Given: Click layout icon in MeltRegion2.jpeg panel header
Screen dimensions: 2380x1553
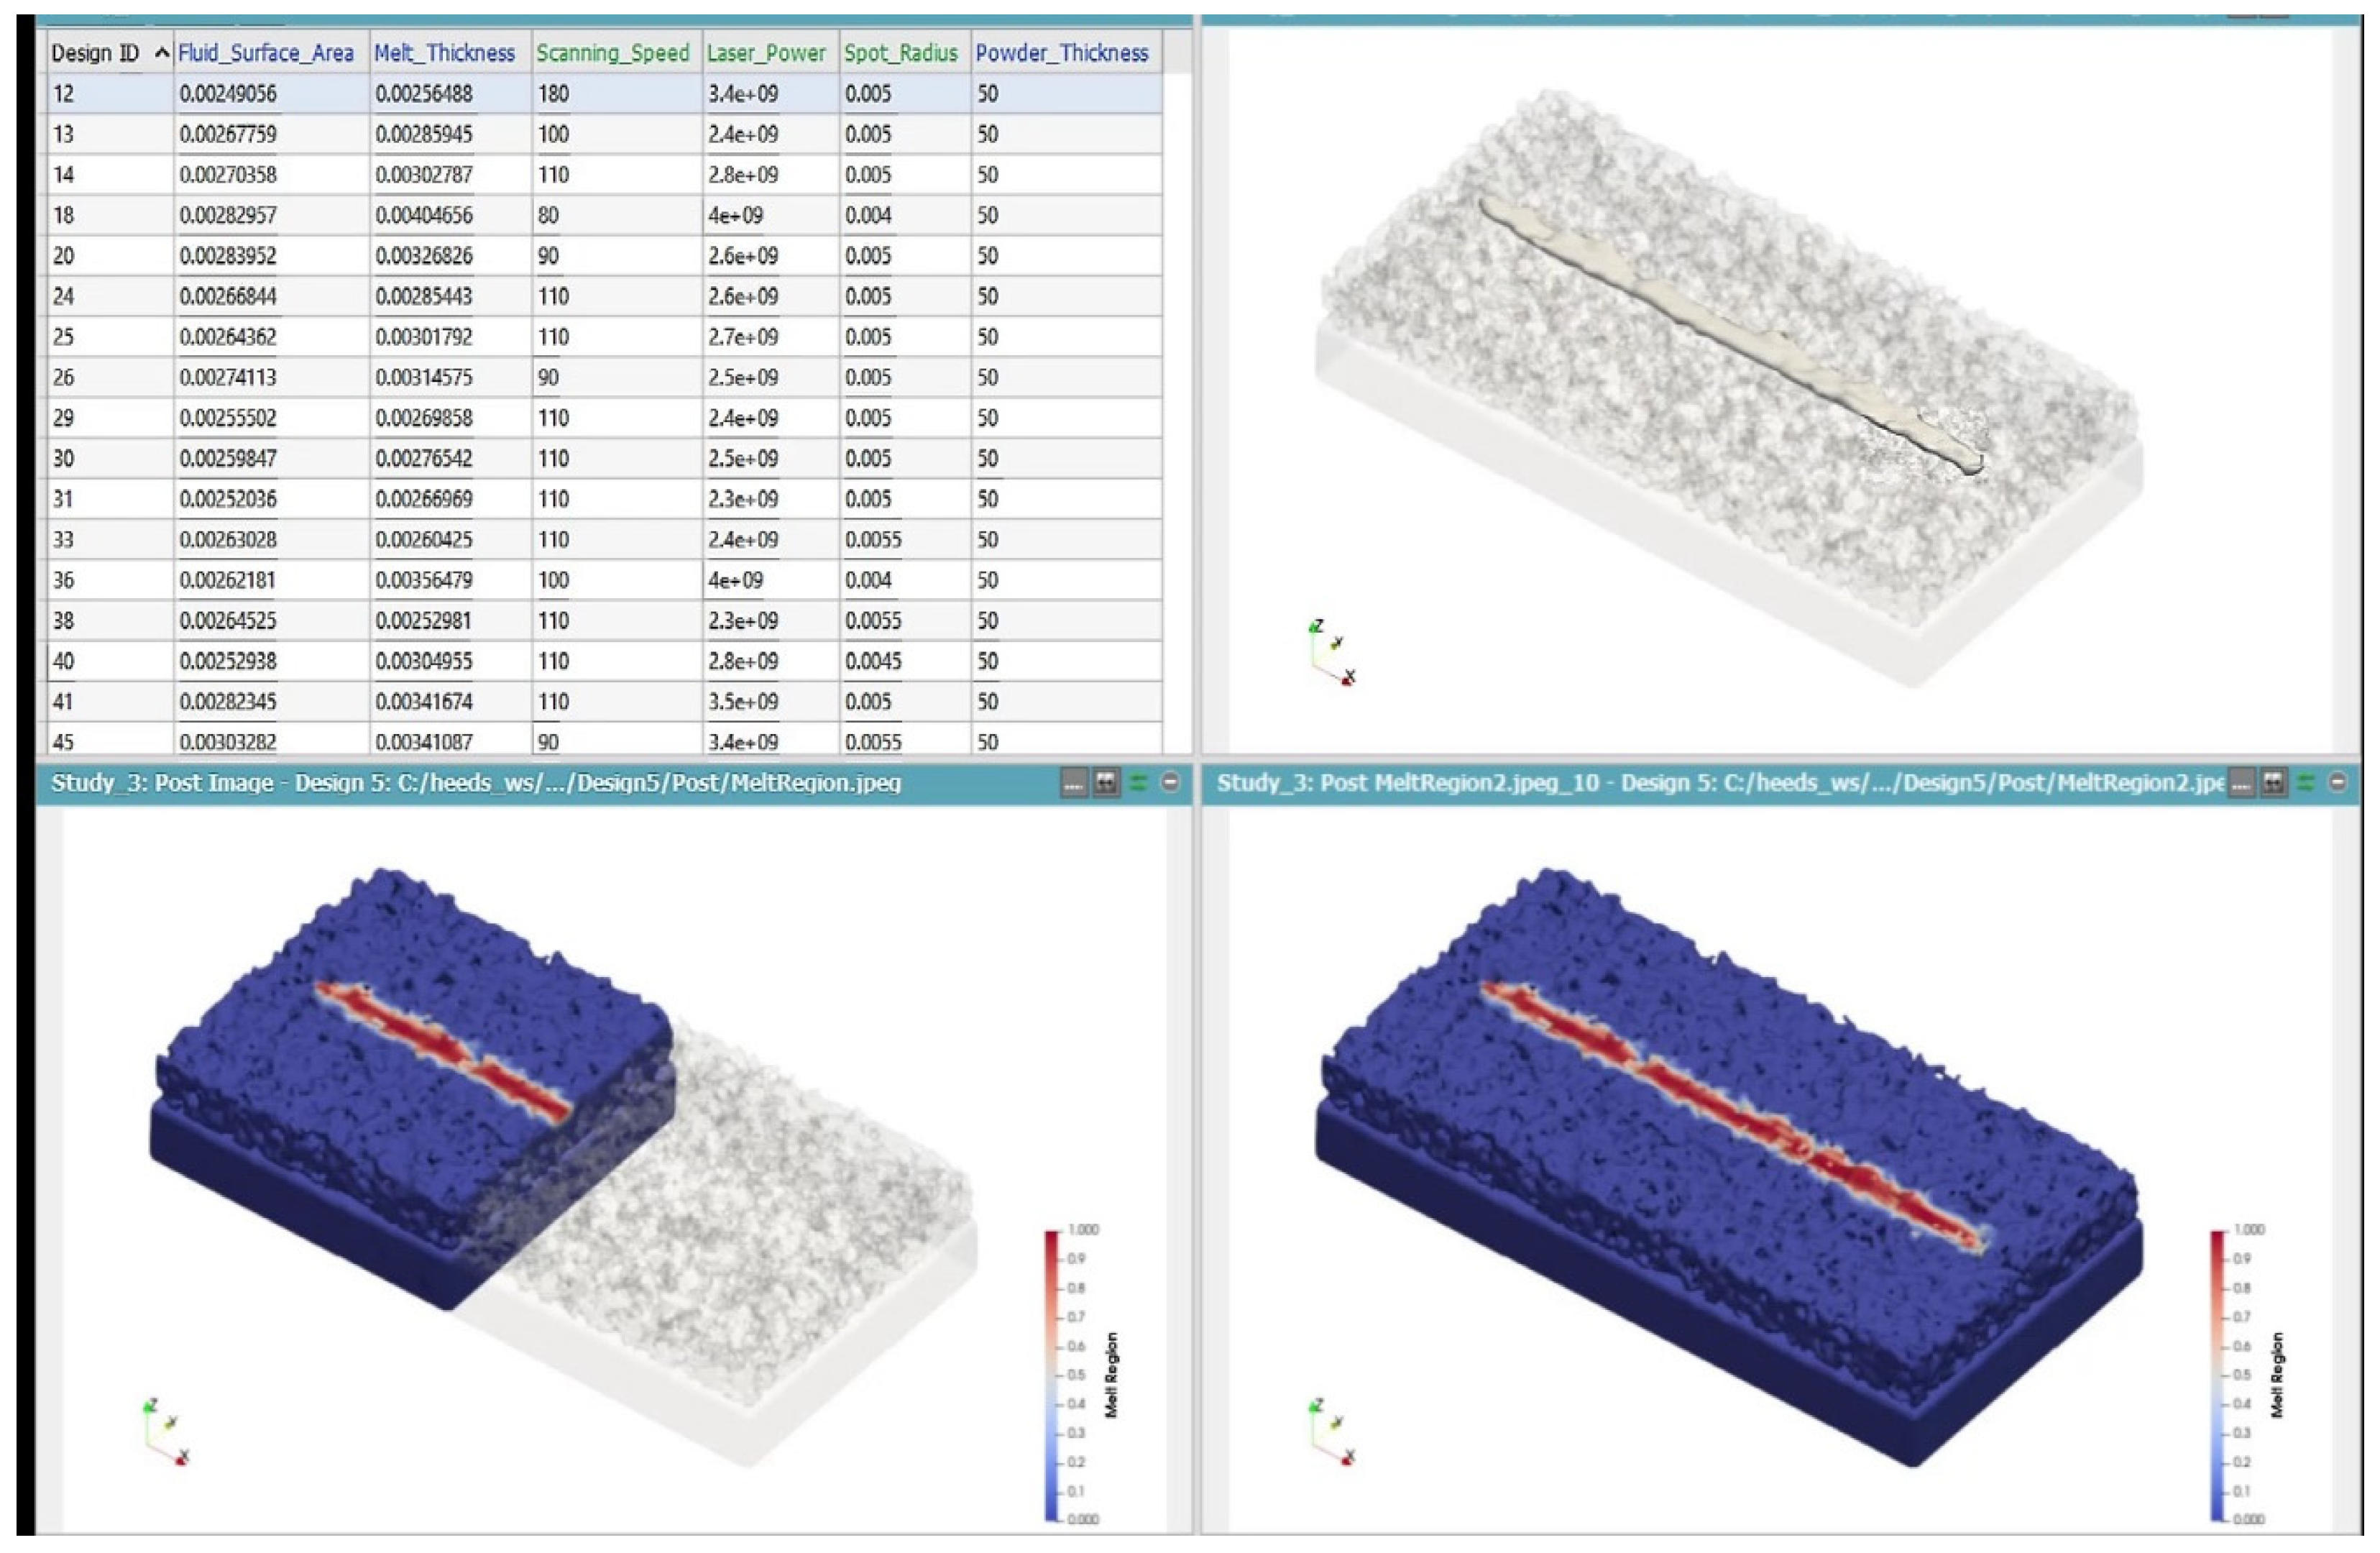Looking at the screenshot, I should 2274,783.
